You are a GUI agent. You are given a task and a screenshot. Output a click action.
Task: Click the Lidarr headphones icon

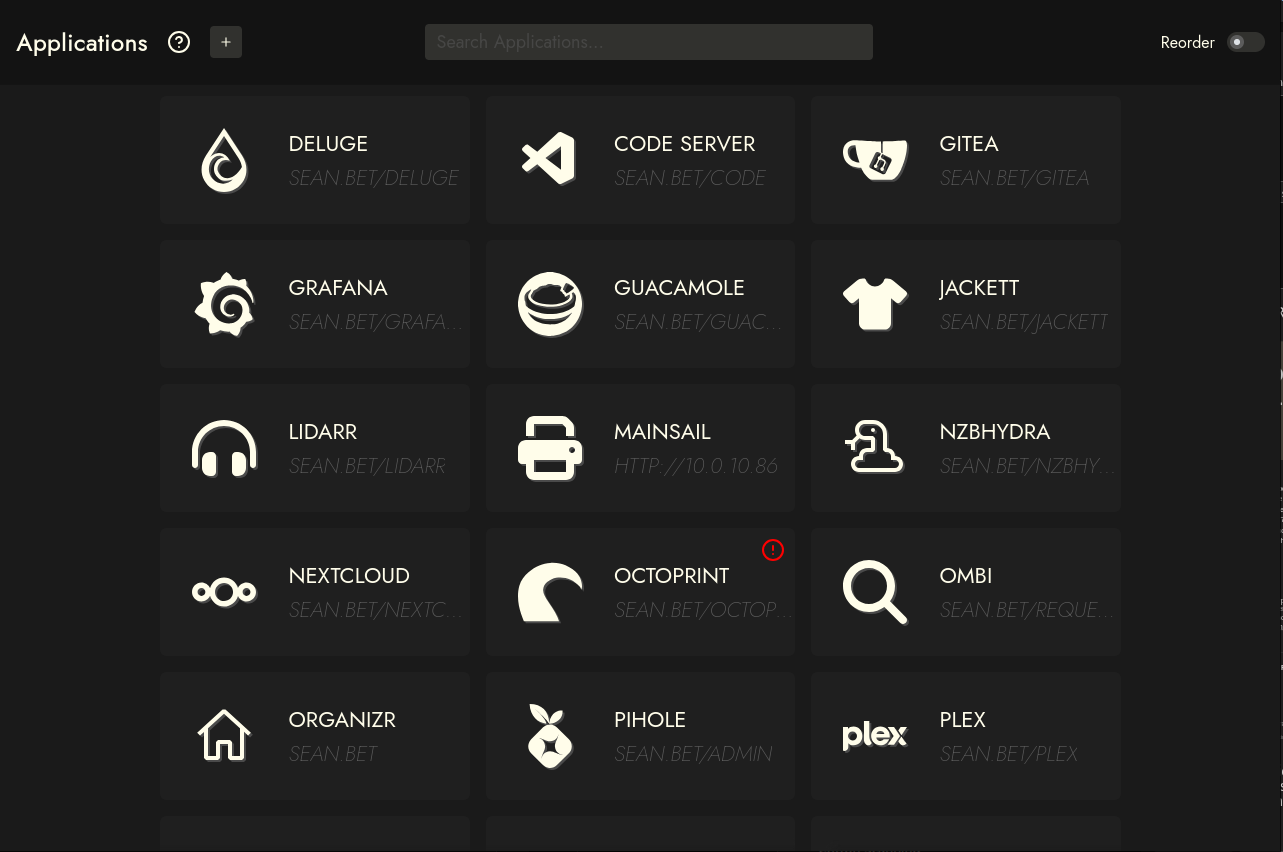pos(224,448)
